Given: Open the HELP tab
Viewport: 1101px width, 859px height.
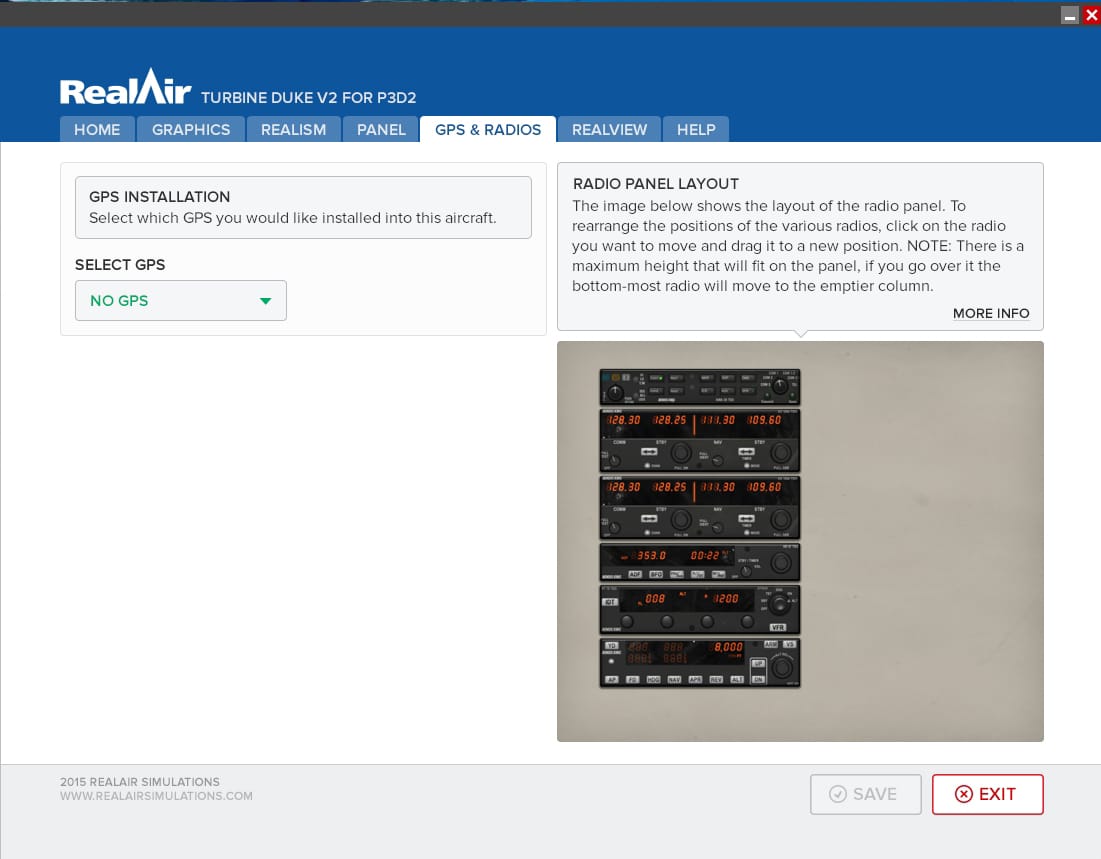Looking at the screenshot, I should point(696,130).
